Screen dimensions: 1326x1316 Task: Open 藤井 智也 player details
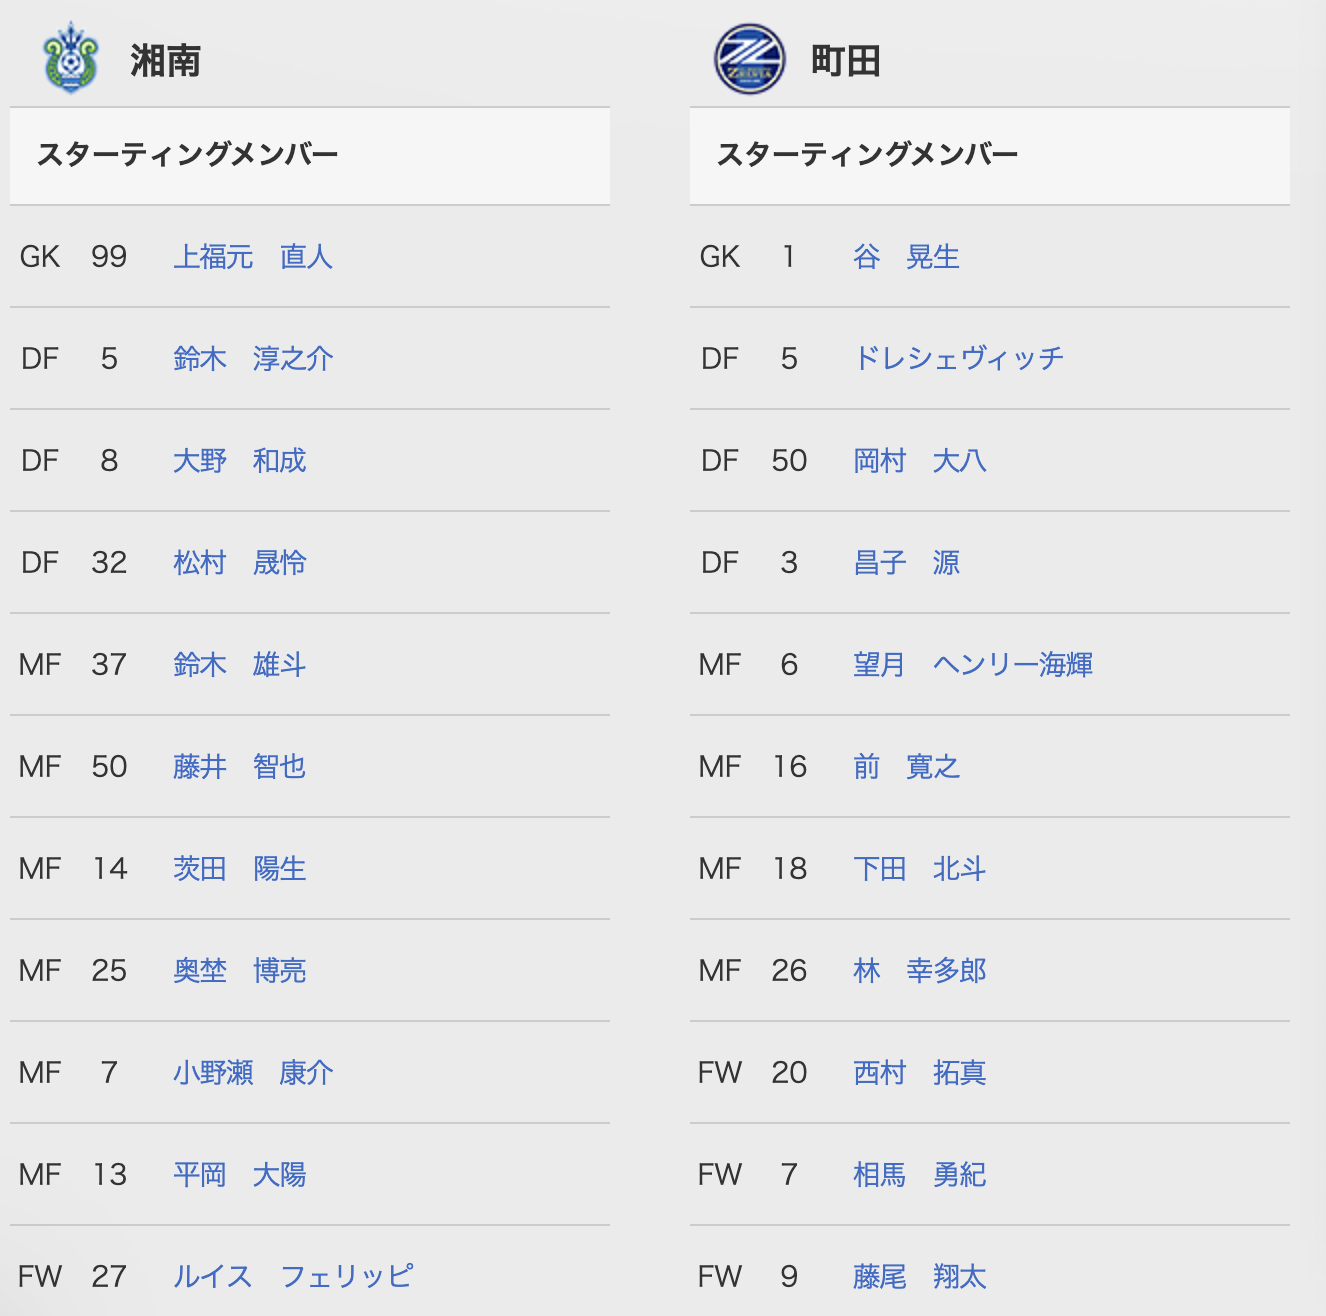240,767
